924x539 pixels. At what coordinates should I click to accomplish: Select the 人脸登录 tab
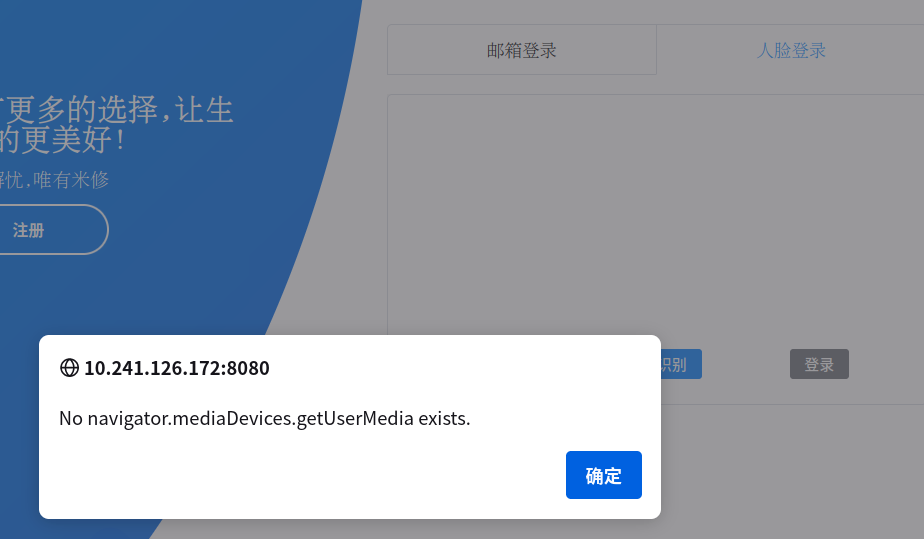coord(790,50)
